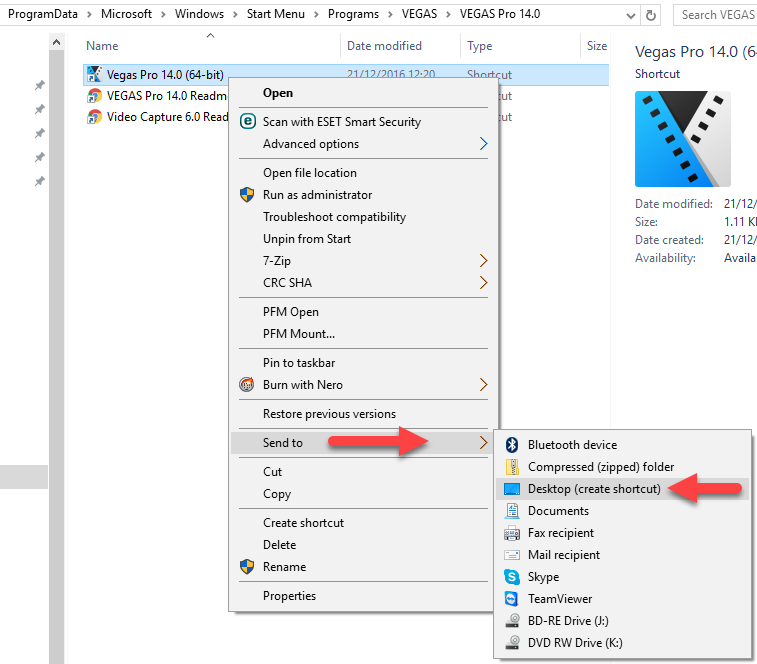Screen dimensions: 757x664
Task: Click the refresh button in address bar
Action: 652,15
